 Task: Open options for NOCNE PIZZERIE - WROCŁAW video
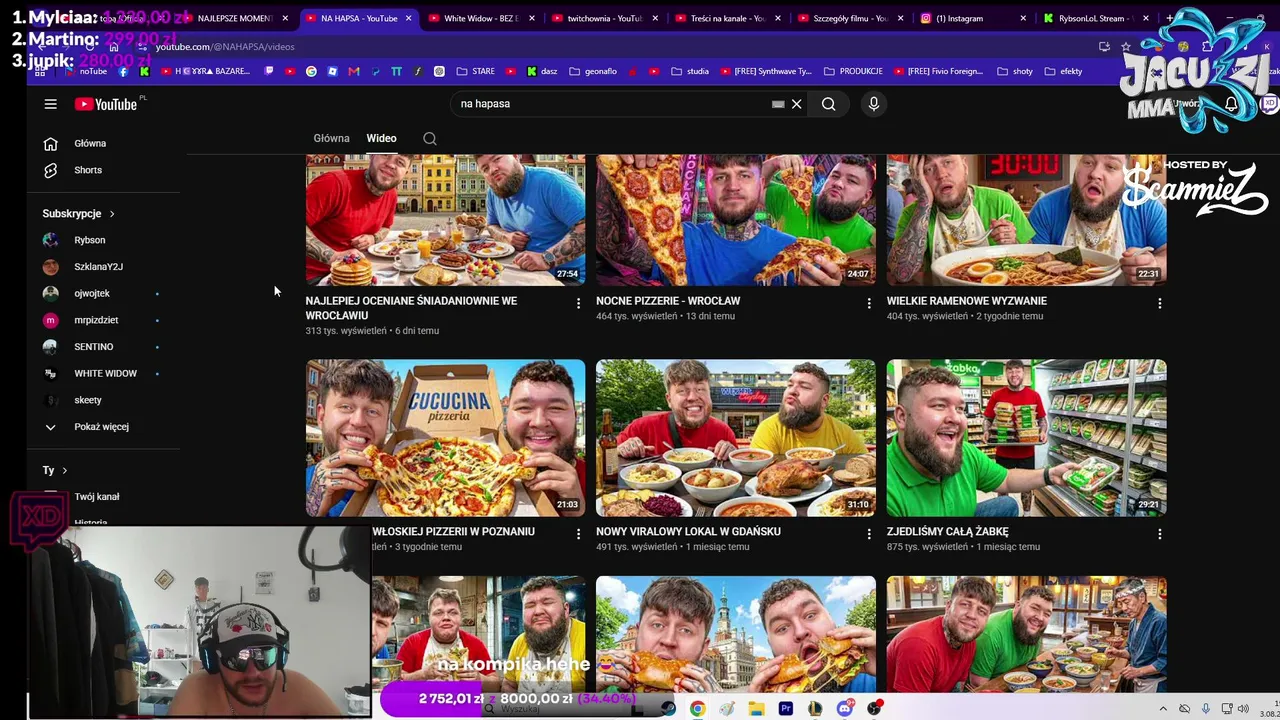coord(869,303)
